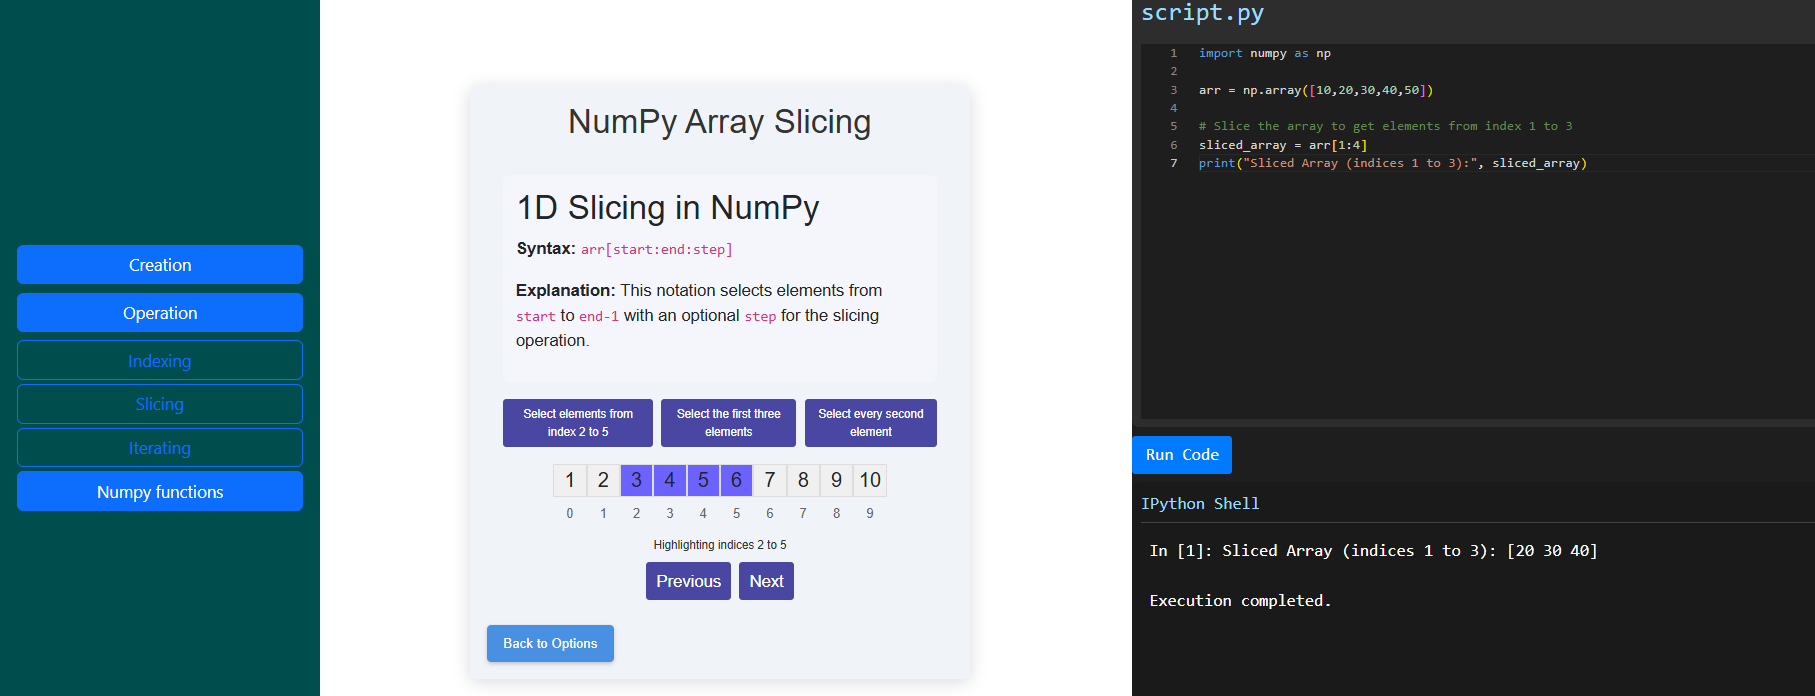The height and width of the screenshot is (696, 1815).
Task: Select the Slicing sidebar option
Action: click(160, 404)
